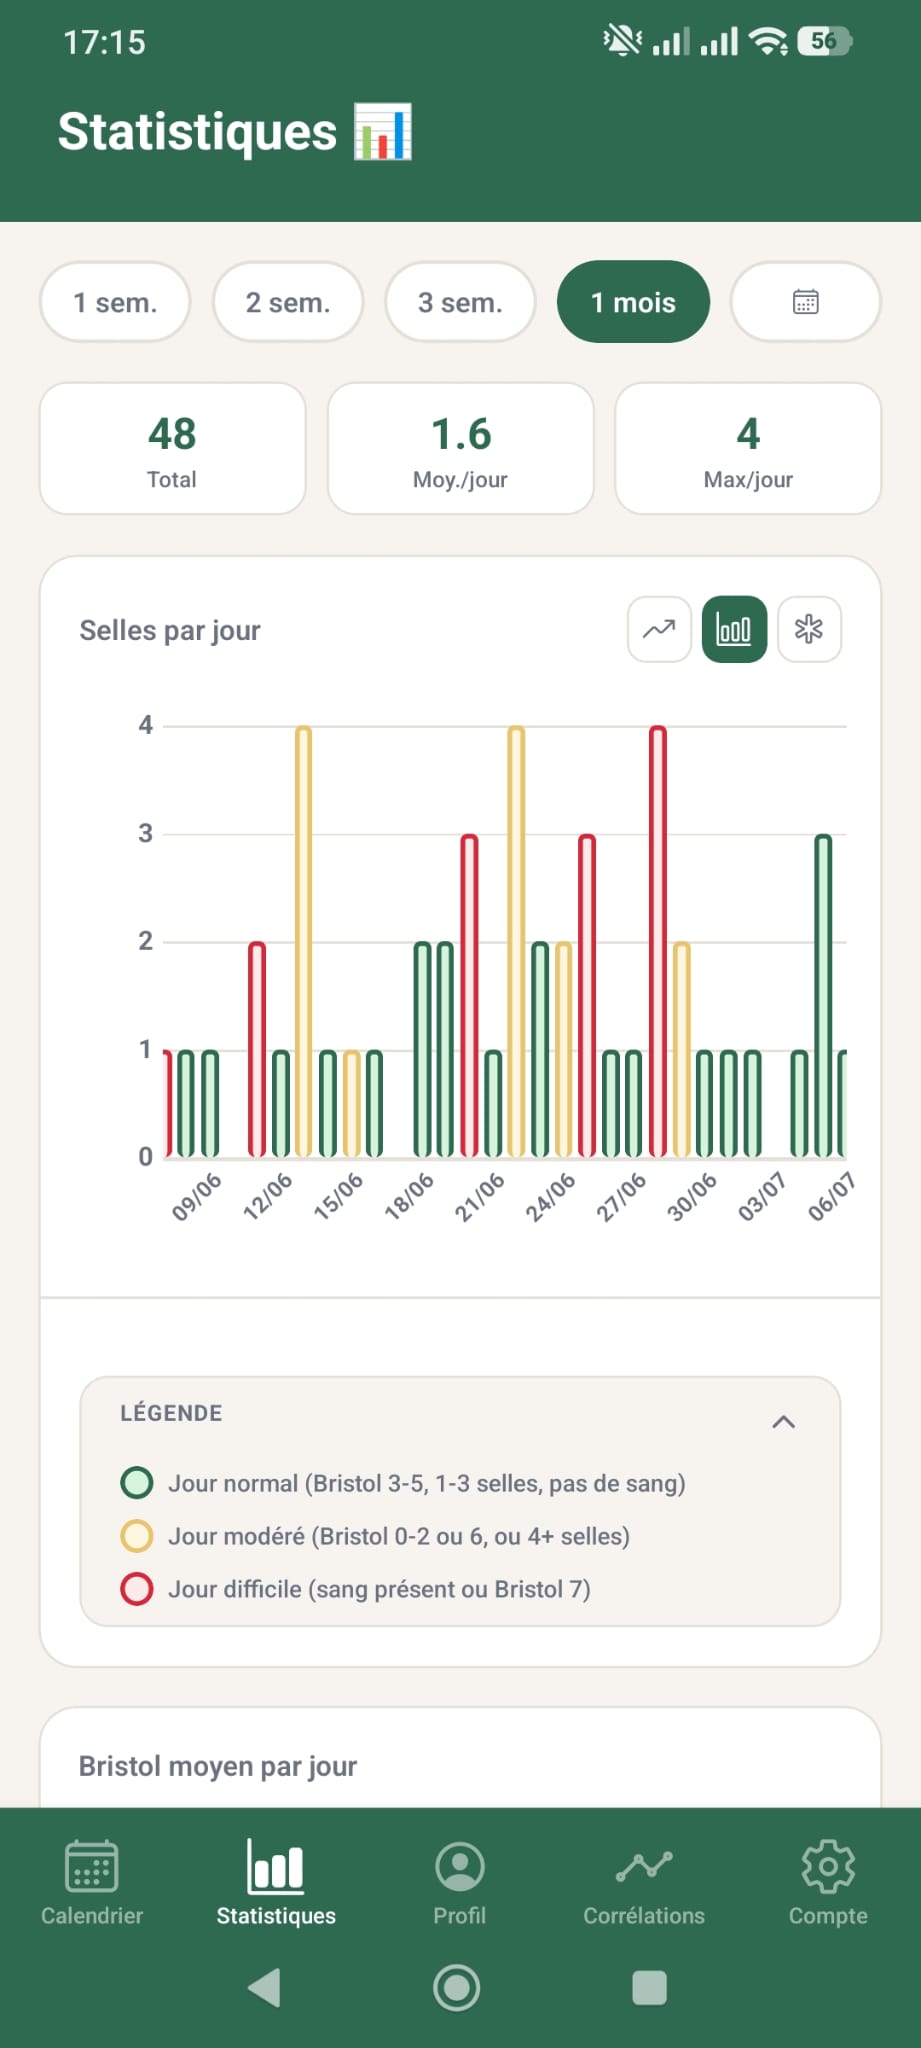Tap the 30/06 axis date label
This screenshot has height=2048, width=921.
click(x=692, y=1197)
